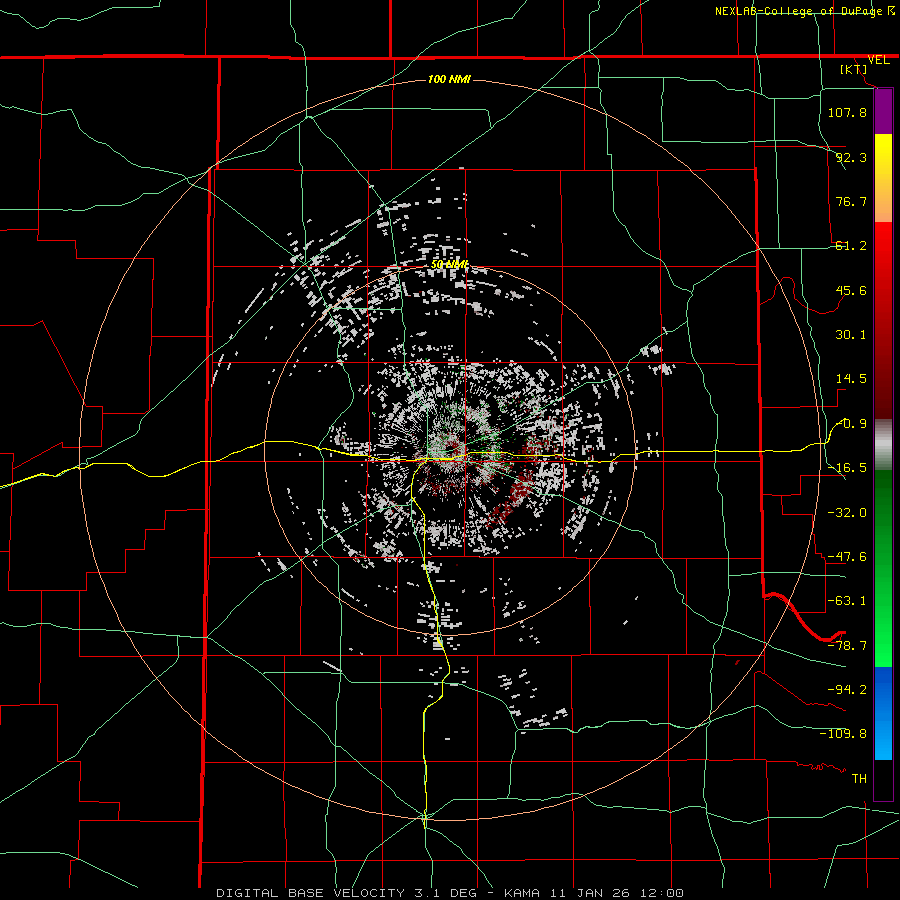Select the -78.7 velocity scale value

pyautogui.click(x=847, y=646)
